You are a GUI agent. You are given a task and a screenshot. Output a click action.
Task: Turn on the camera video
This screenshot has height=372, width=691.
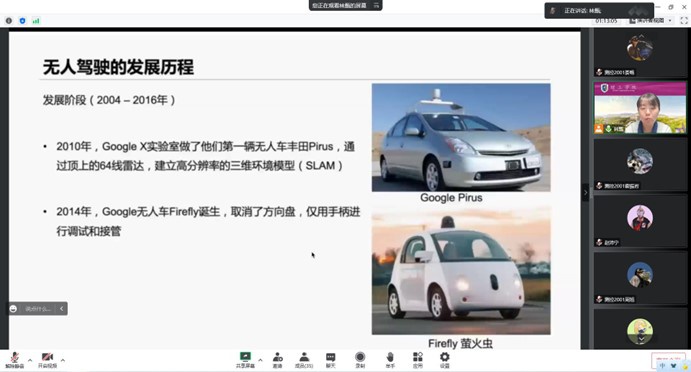tap(47, 360)
